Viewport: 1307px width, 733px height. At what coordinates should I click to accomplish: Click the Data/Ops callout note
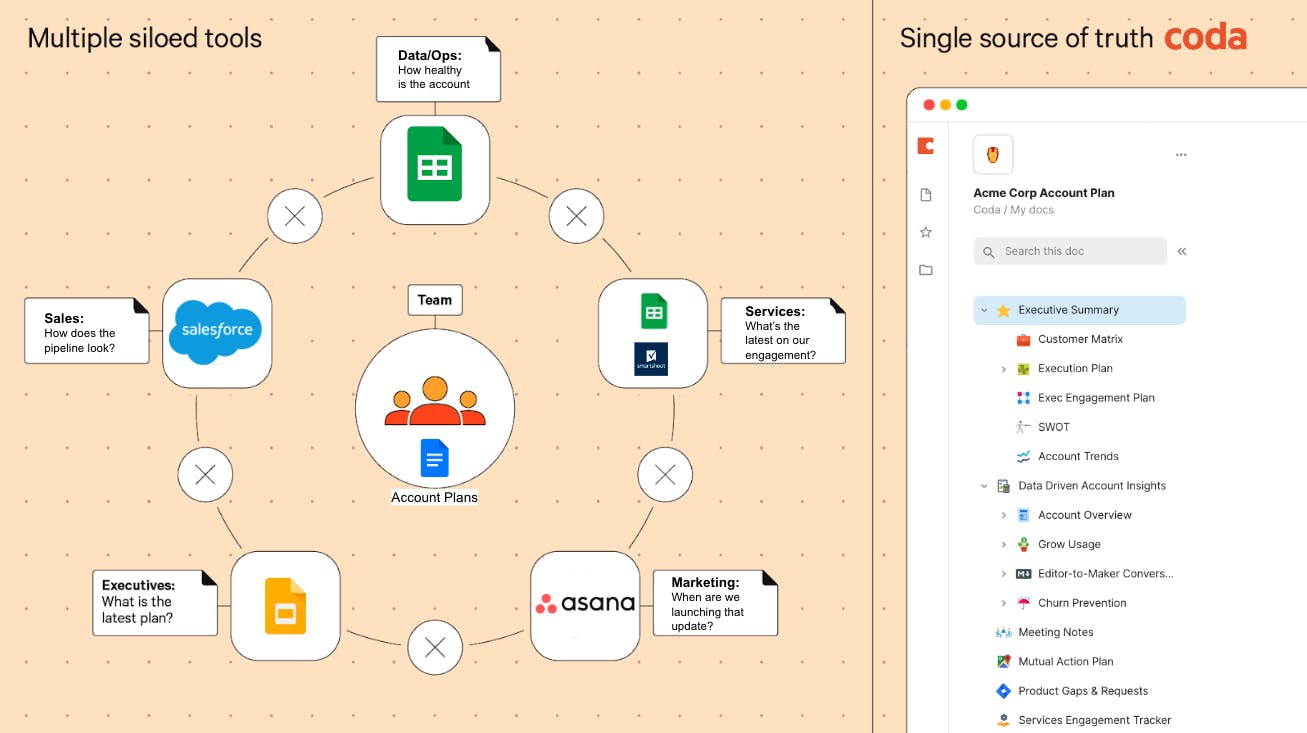[438, 70]
